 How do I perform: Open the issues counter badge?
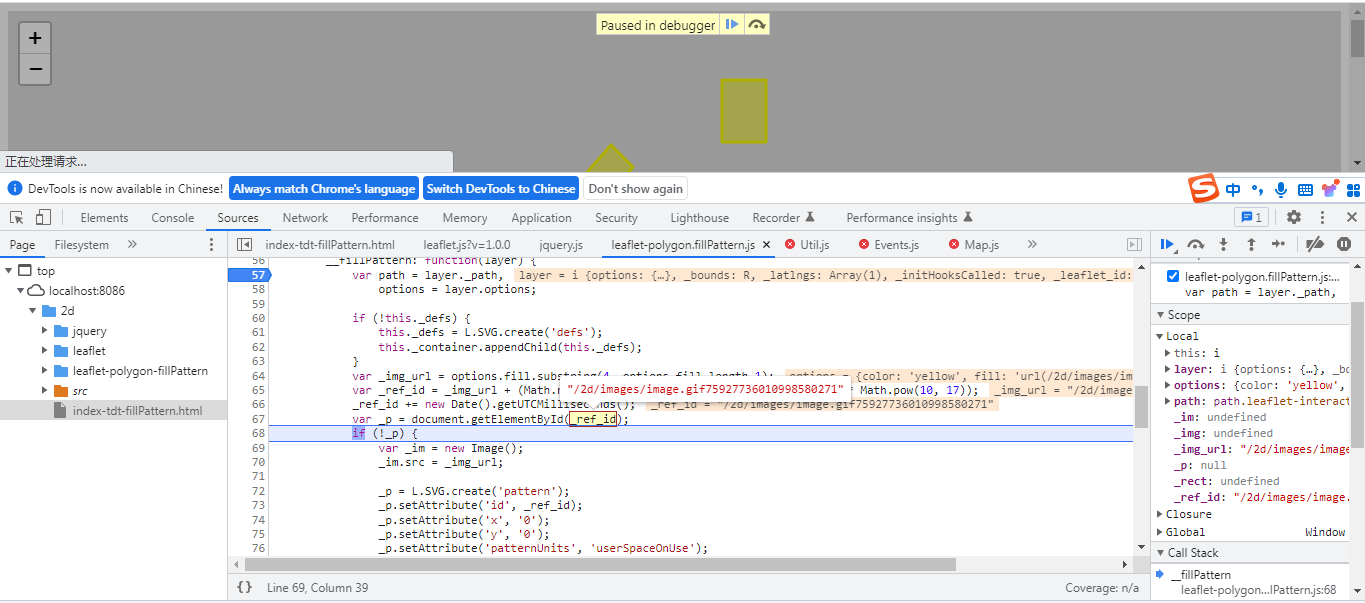[x=1252, y=217]
